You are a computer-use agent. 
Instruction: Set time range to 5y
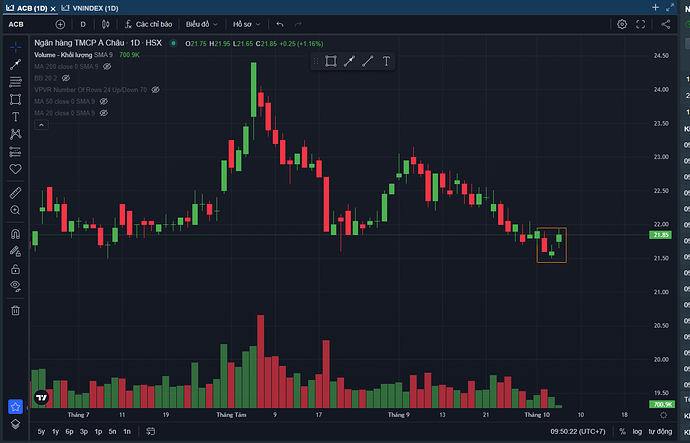[41, 432]
